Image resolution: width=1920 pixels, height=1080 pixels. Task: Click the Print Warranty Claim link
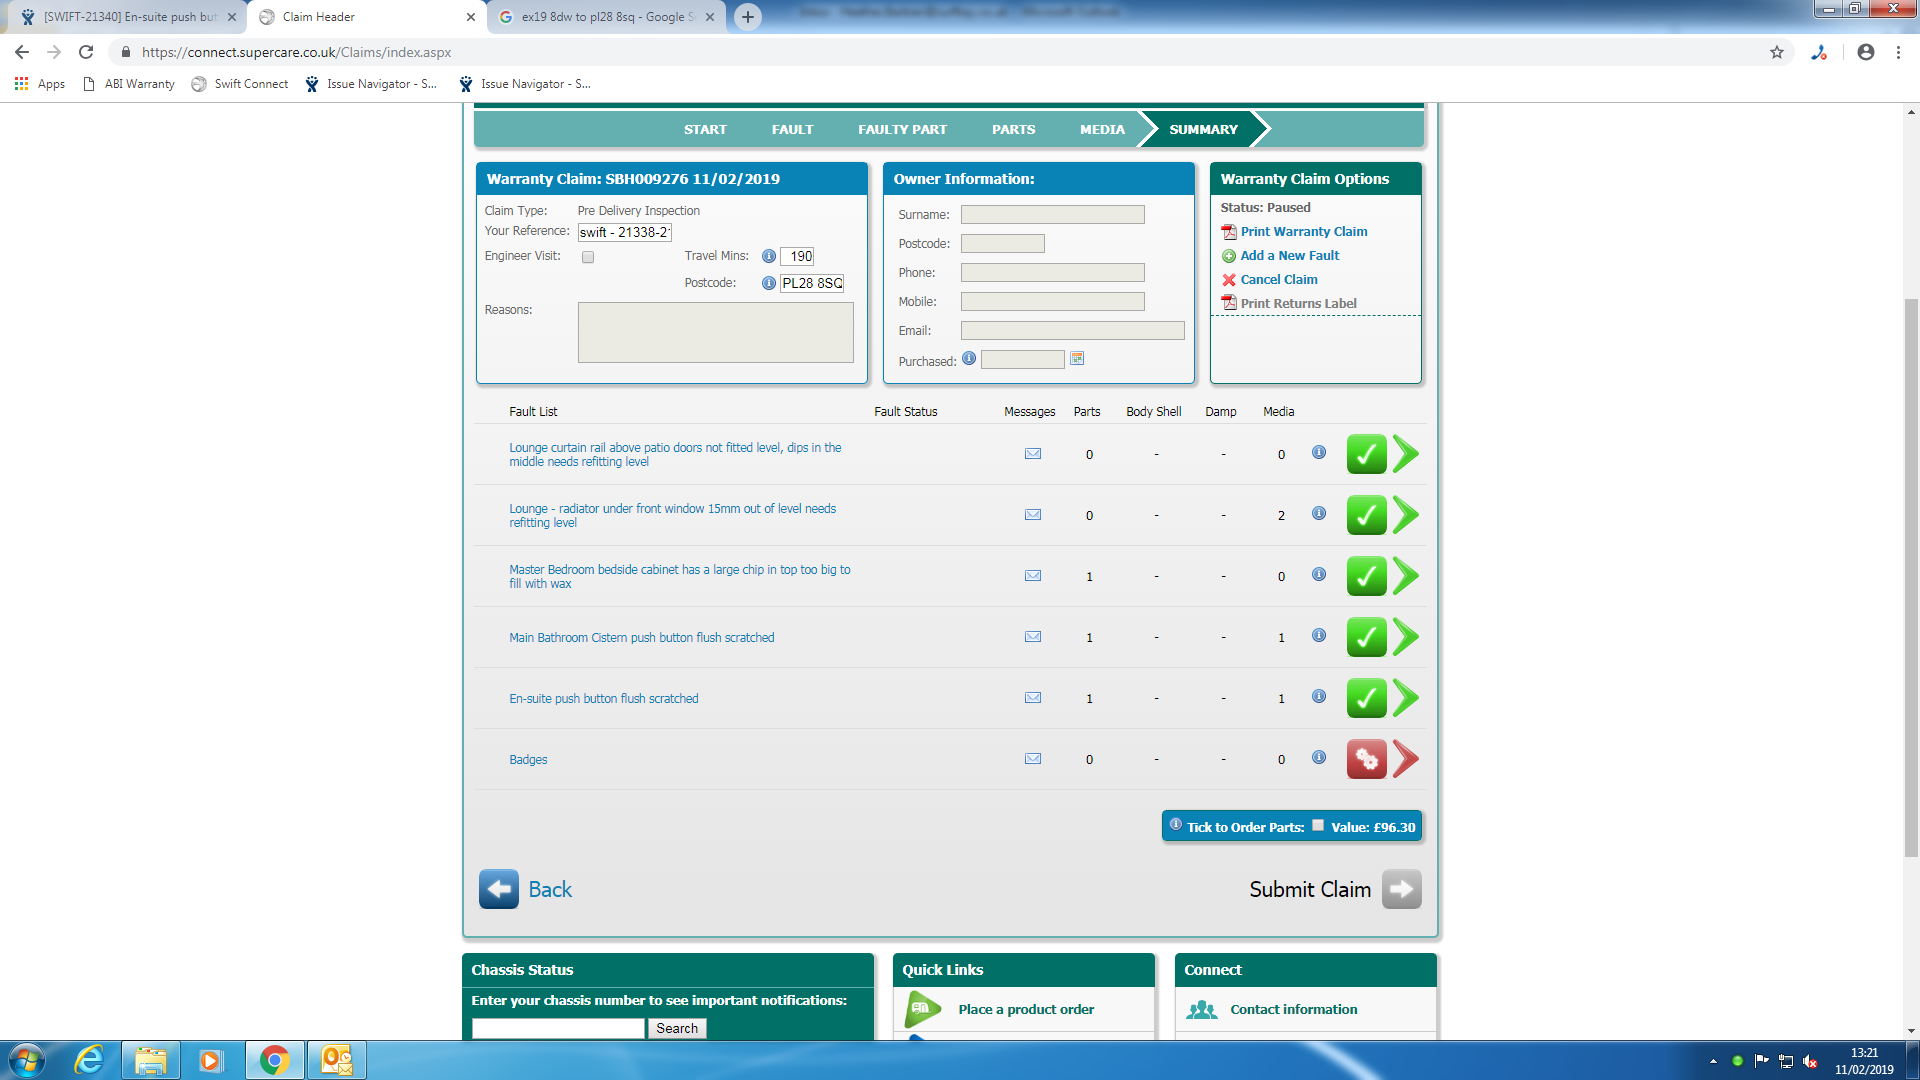point(1303,232)
